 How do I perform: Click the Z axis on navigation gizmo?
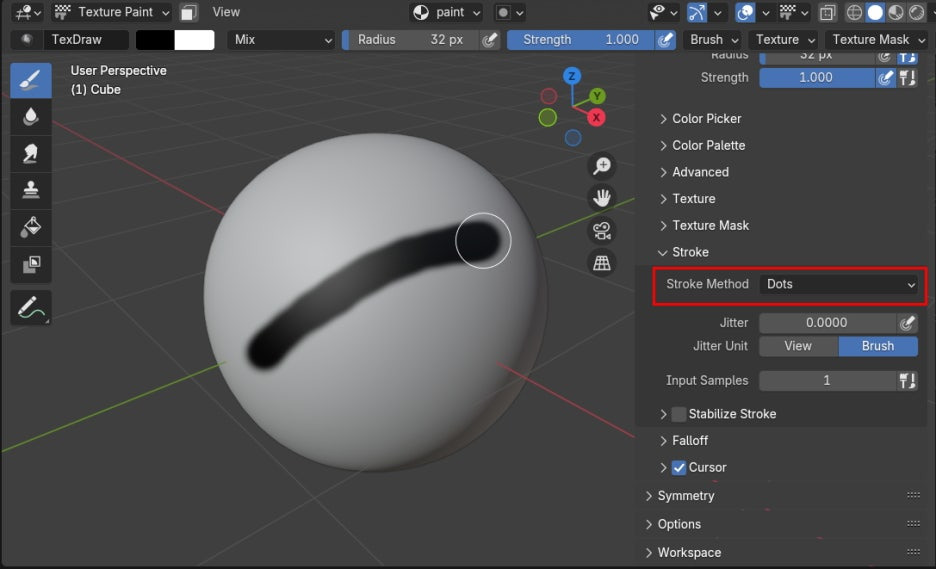pos(572,76)
